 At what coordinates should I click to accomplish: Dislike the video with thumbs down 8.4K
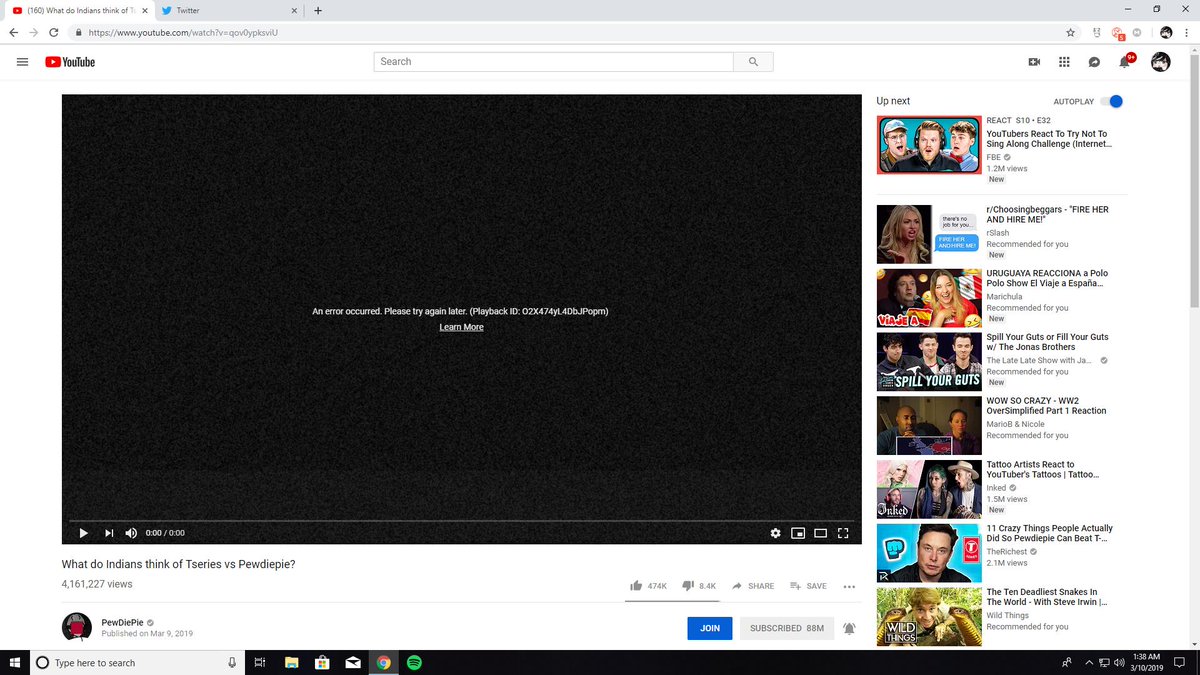[x=699, y=586]
